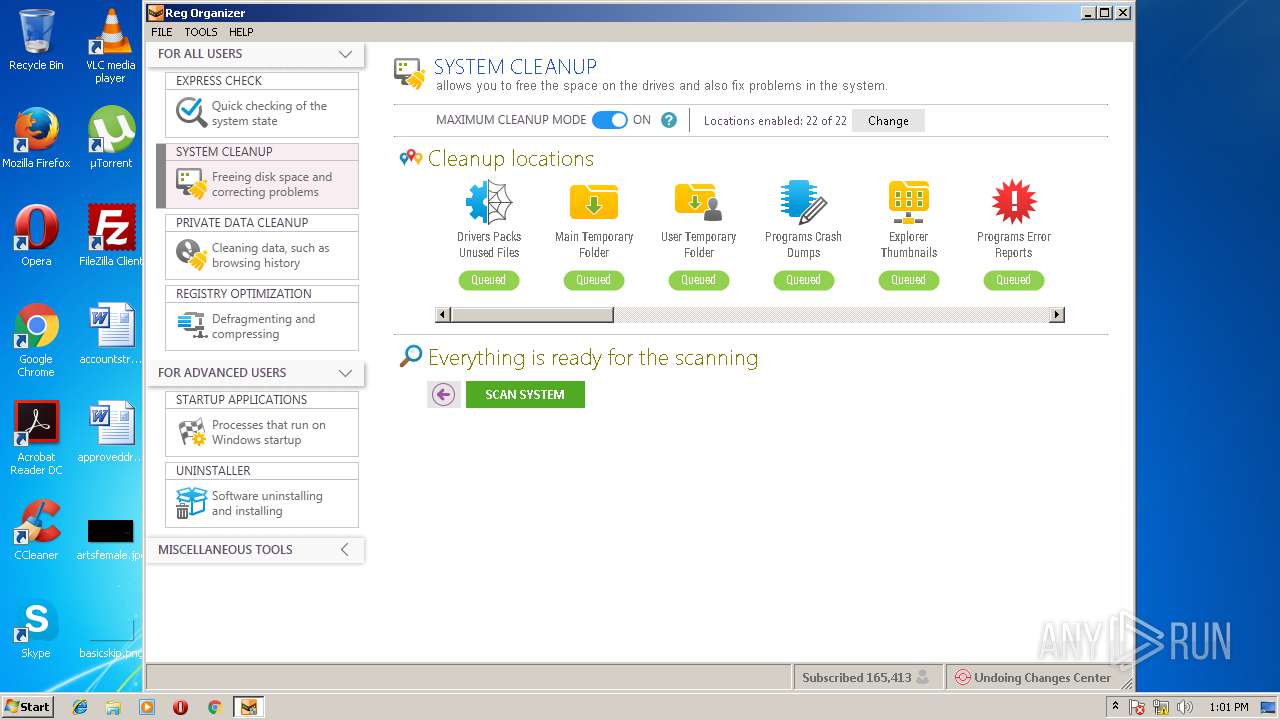Click Queued under Programs Error Reports

(1013, 280)
